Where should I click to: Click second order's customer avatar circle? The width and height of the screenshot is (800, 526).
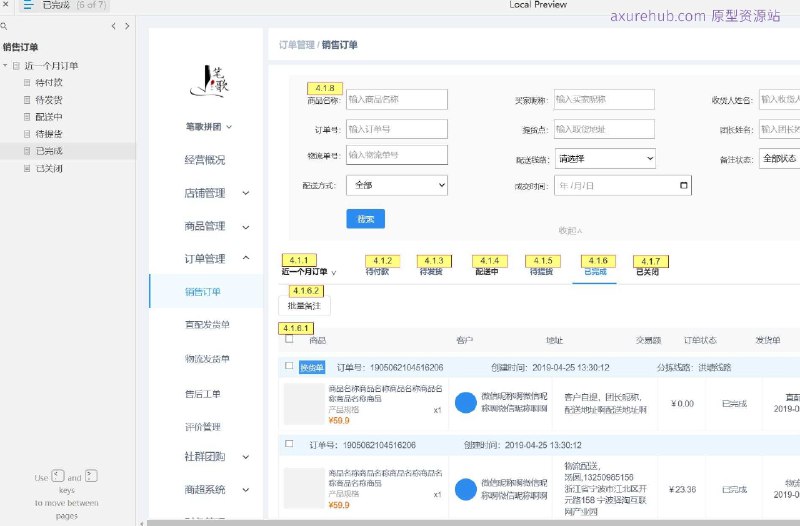[x=465, y=489]
